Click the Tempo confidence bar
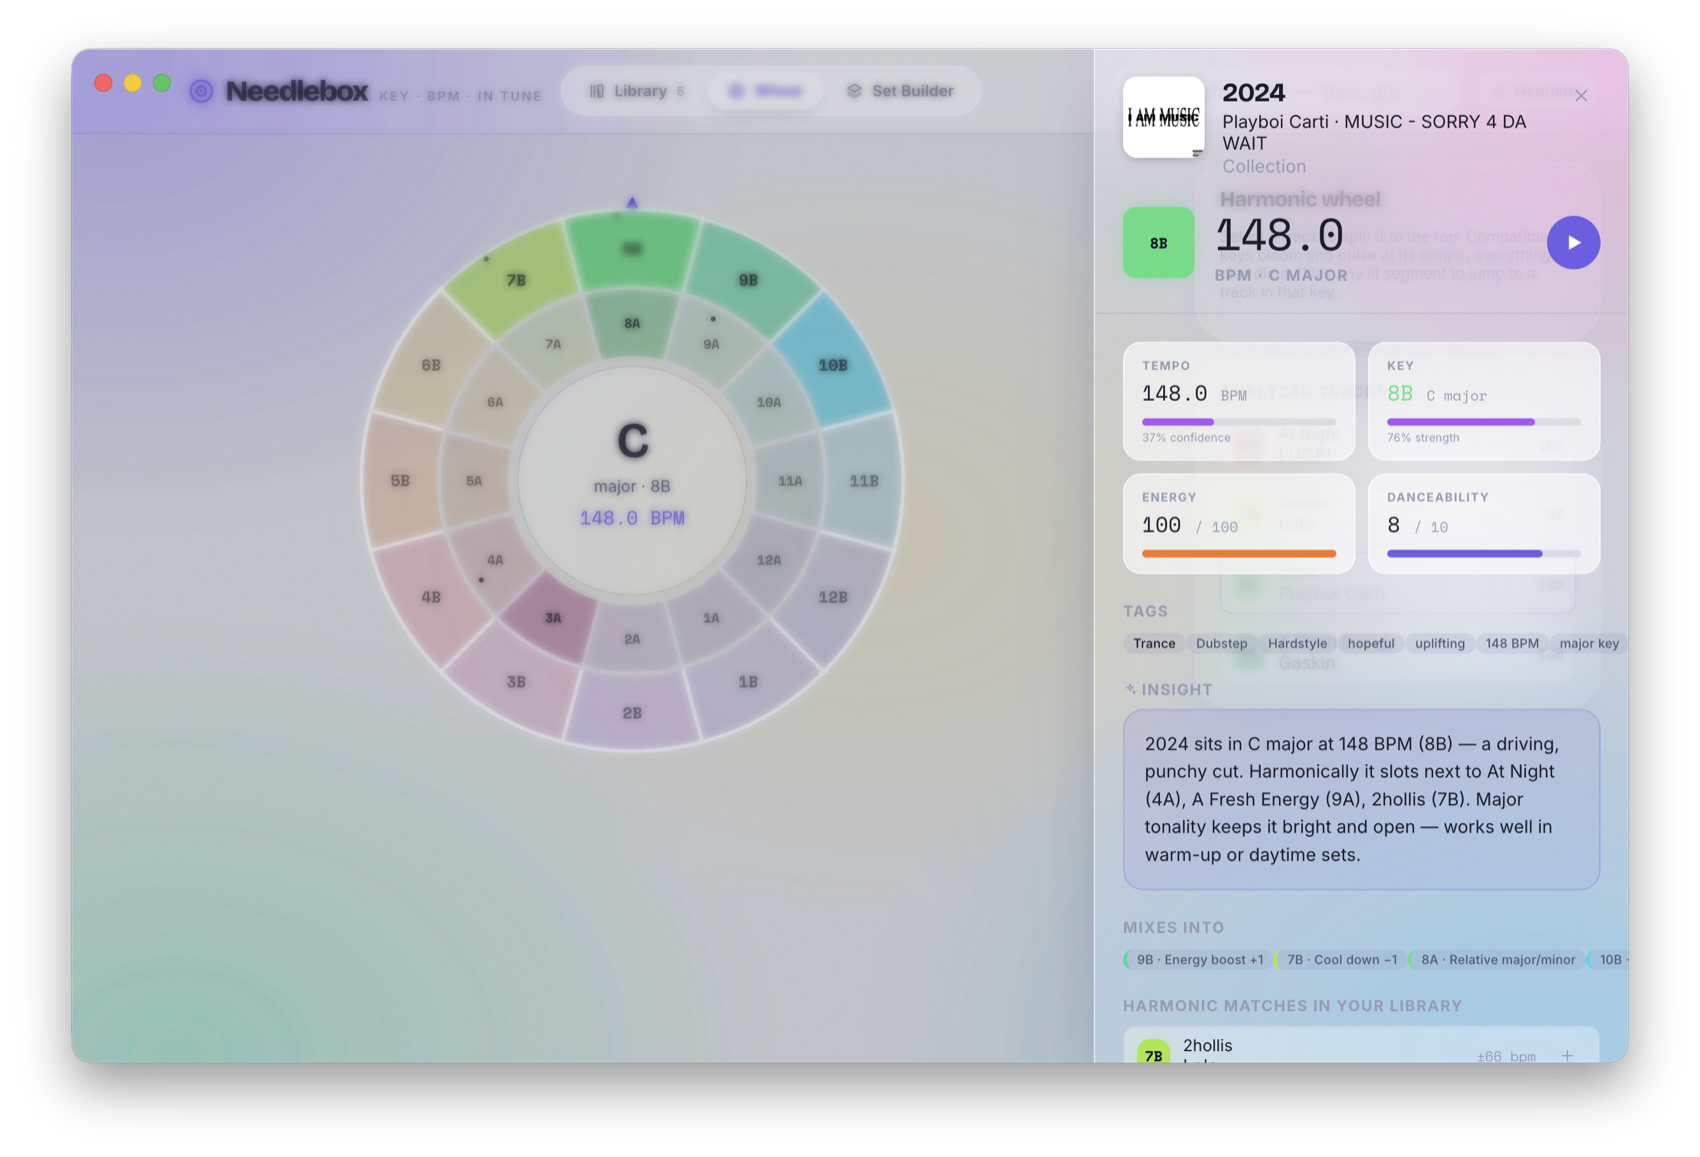This screenshot has width=1700, height=1157. (x=1239, y=422)
